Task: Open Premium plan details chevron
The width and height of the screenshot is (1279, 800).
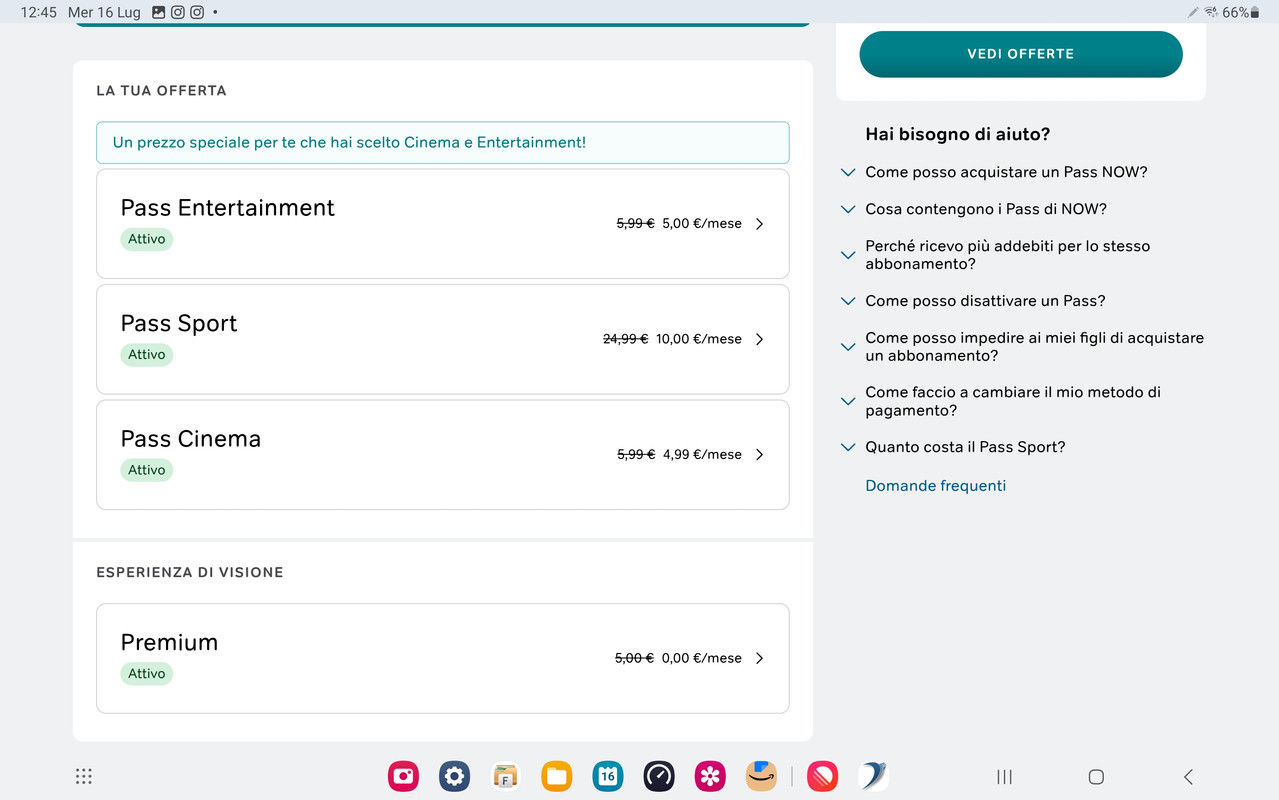Action: coord(759,658)
